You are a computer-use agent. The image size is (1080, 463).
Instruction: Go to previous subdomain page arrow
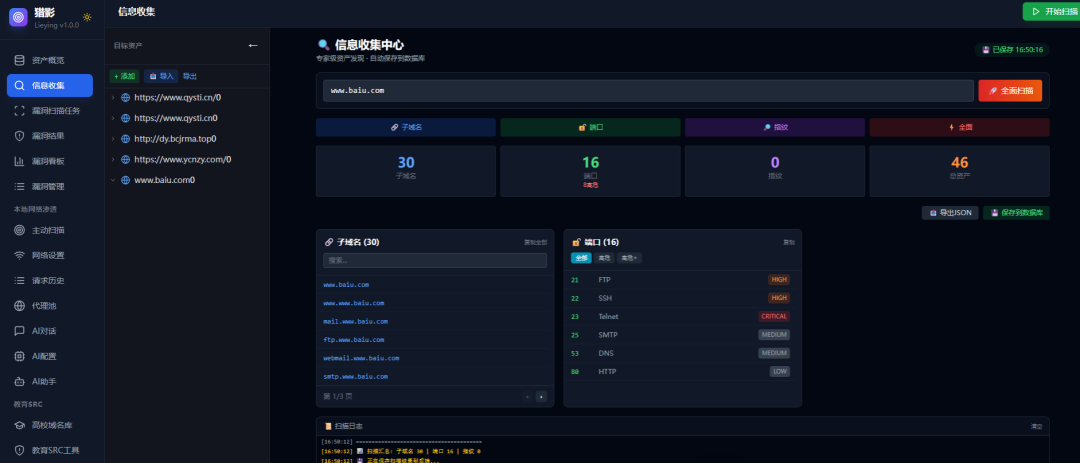527,396
